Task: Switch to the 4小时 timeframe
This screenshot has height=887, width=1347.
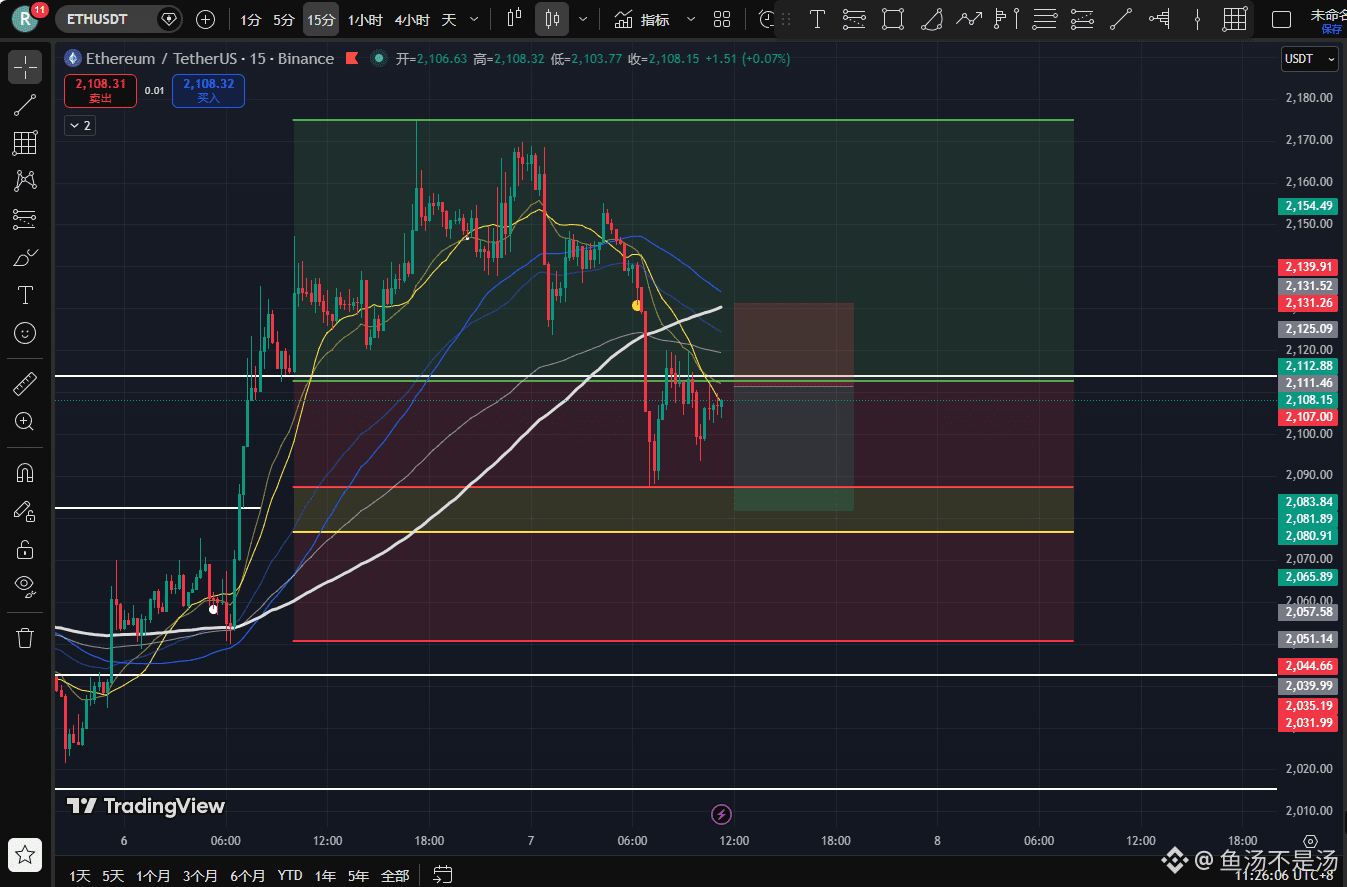Action: pyautogui.click(x=412, y=19)
